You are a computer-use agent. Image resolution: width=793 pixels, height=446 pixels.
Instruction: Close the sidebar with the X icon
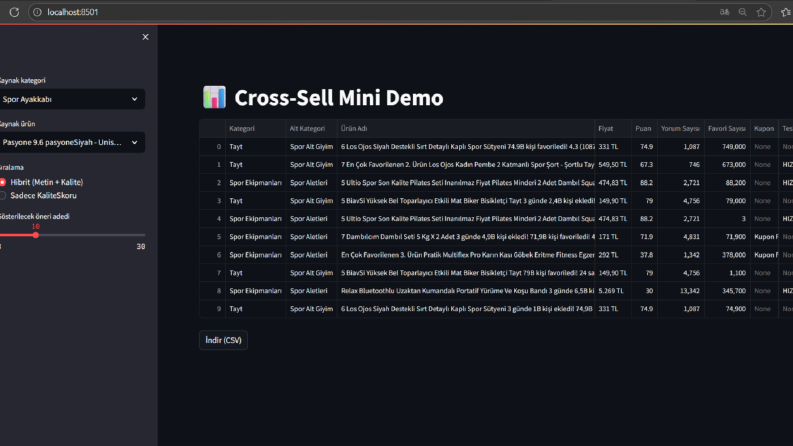146,37
